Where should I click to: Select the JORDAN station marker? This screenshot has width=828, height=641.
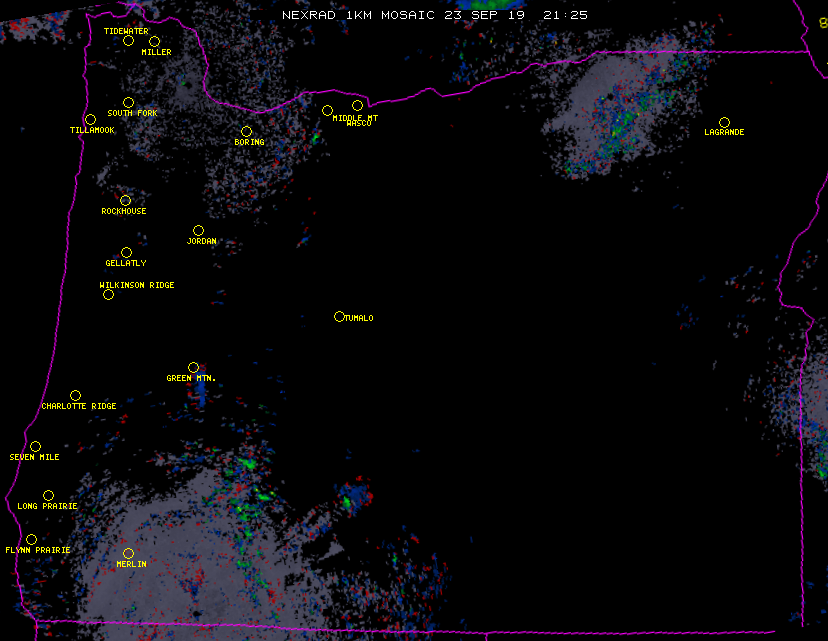(198, 231)
